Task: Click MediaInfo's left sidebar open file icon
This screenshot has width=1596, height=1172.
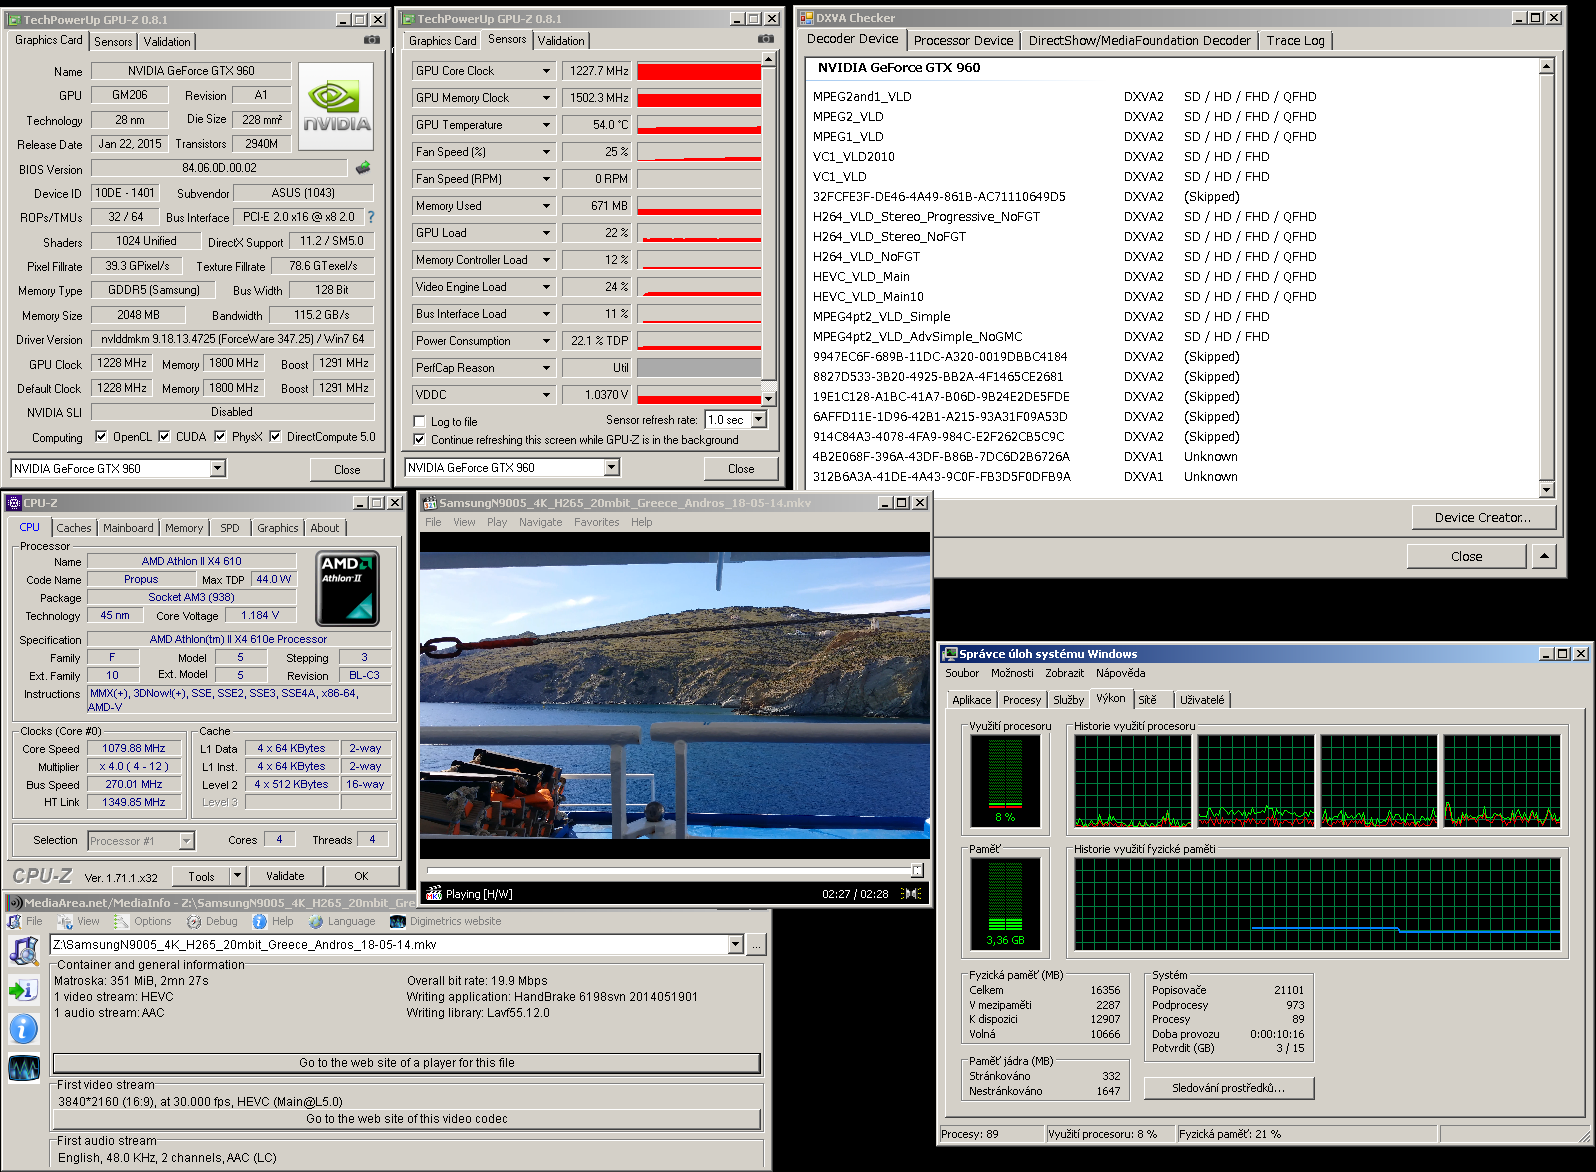Action: (x=23, y=950)
